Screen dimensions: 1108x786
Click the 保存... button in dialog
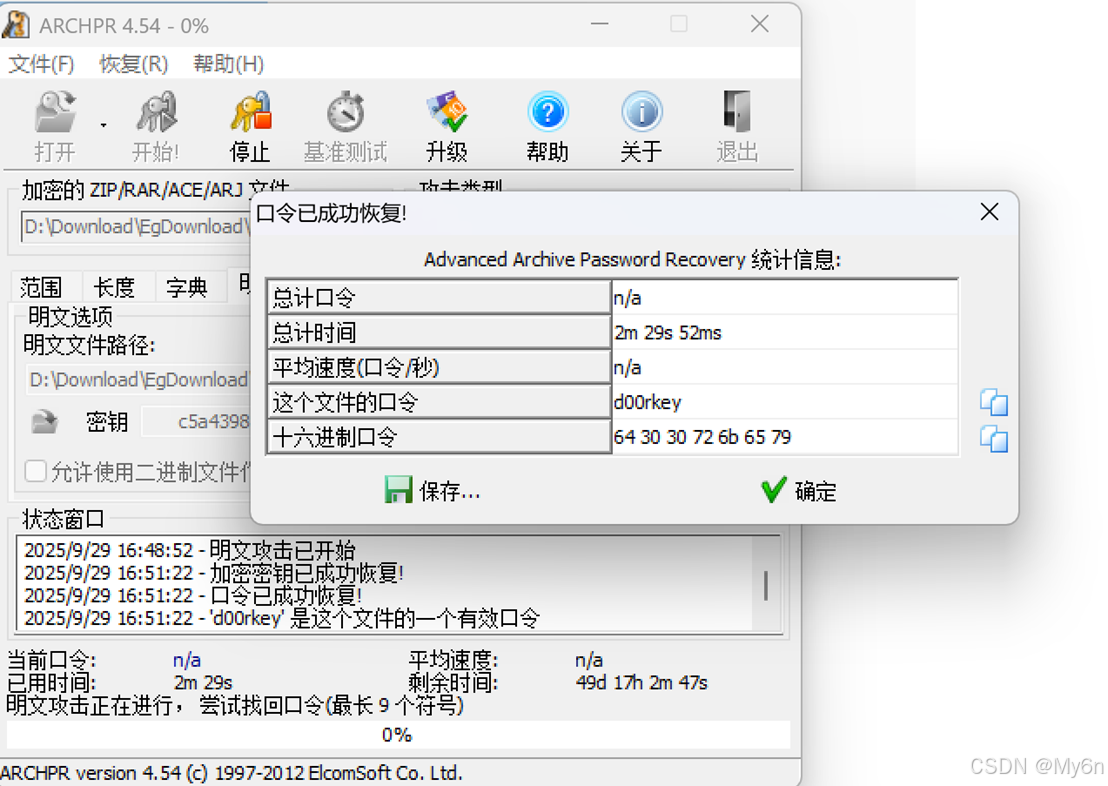coord(432,491)
